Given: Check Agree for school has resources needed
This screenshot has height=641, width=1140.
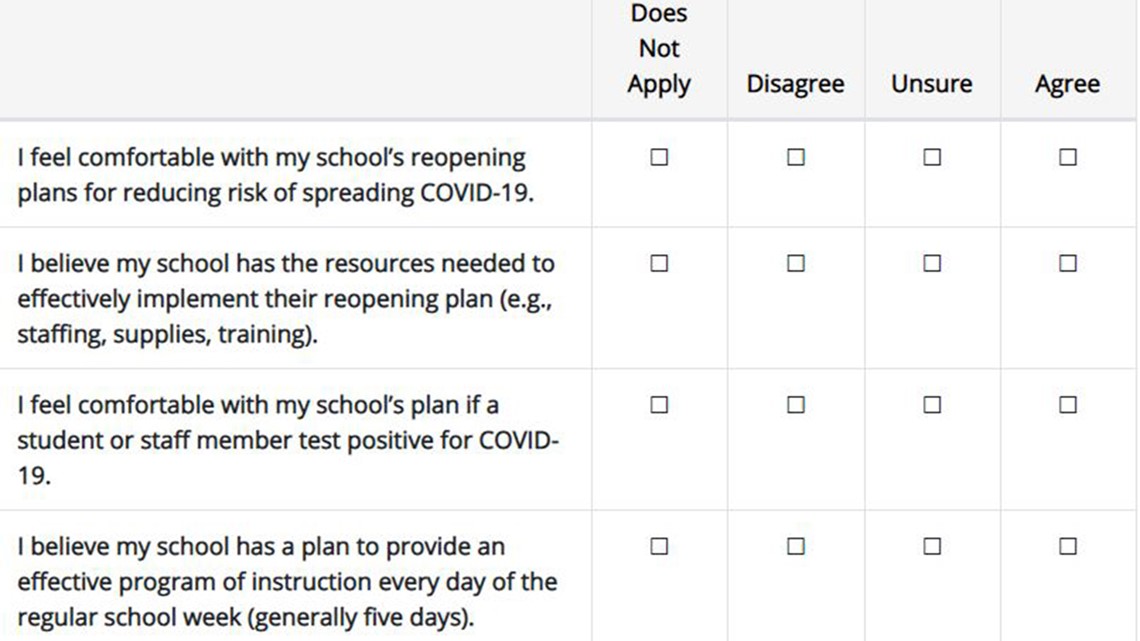Looking at the screenshot, I should click(1067, 263).
